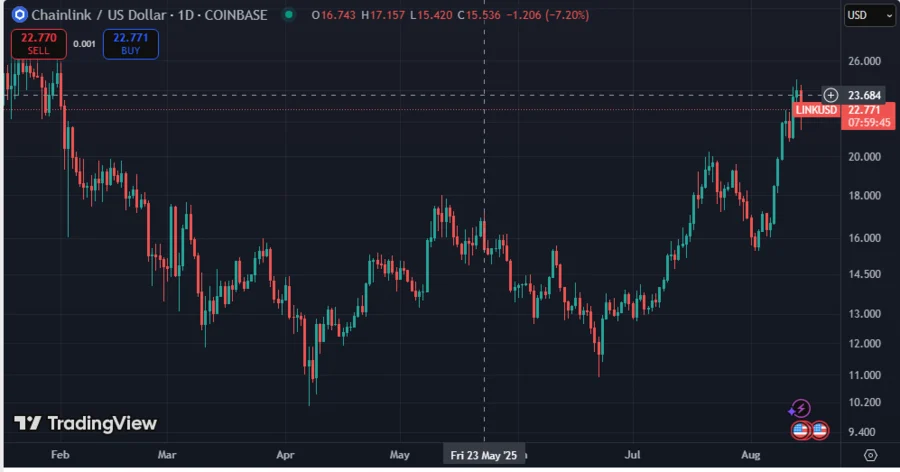Click the H17.157 high value
900x472 pixels.
coord(383,15)
